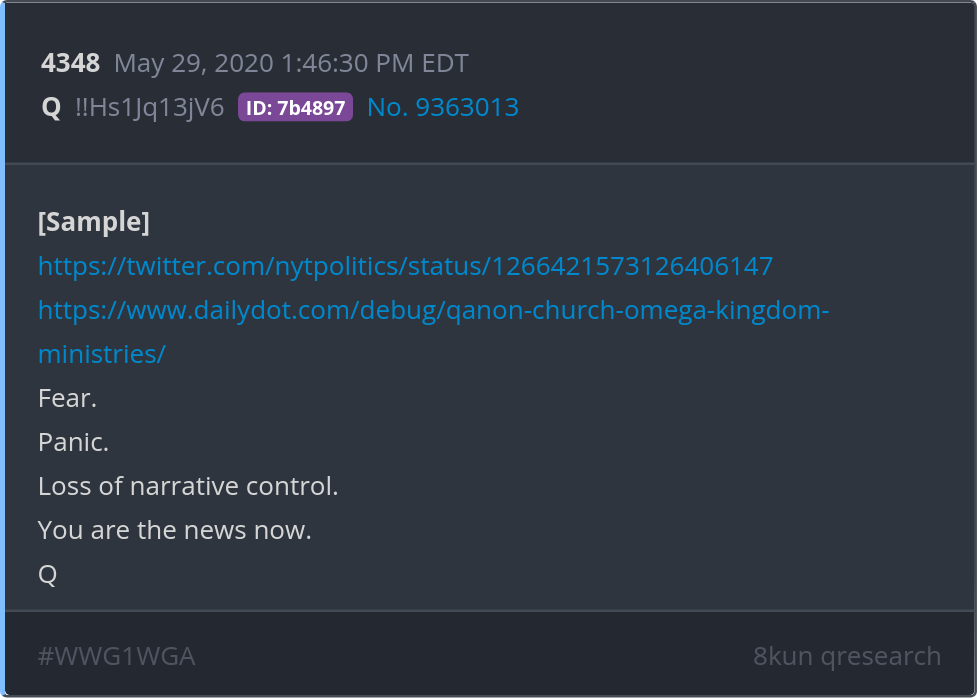978x698 pixels.
Task: Click the #WWG1WGA hashtag in footer
Action: [117, 656]
